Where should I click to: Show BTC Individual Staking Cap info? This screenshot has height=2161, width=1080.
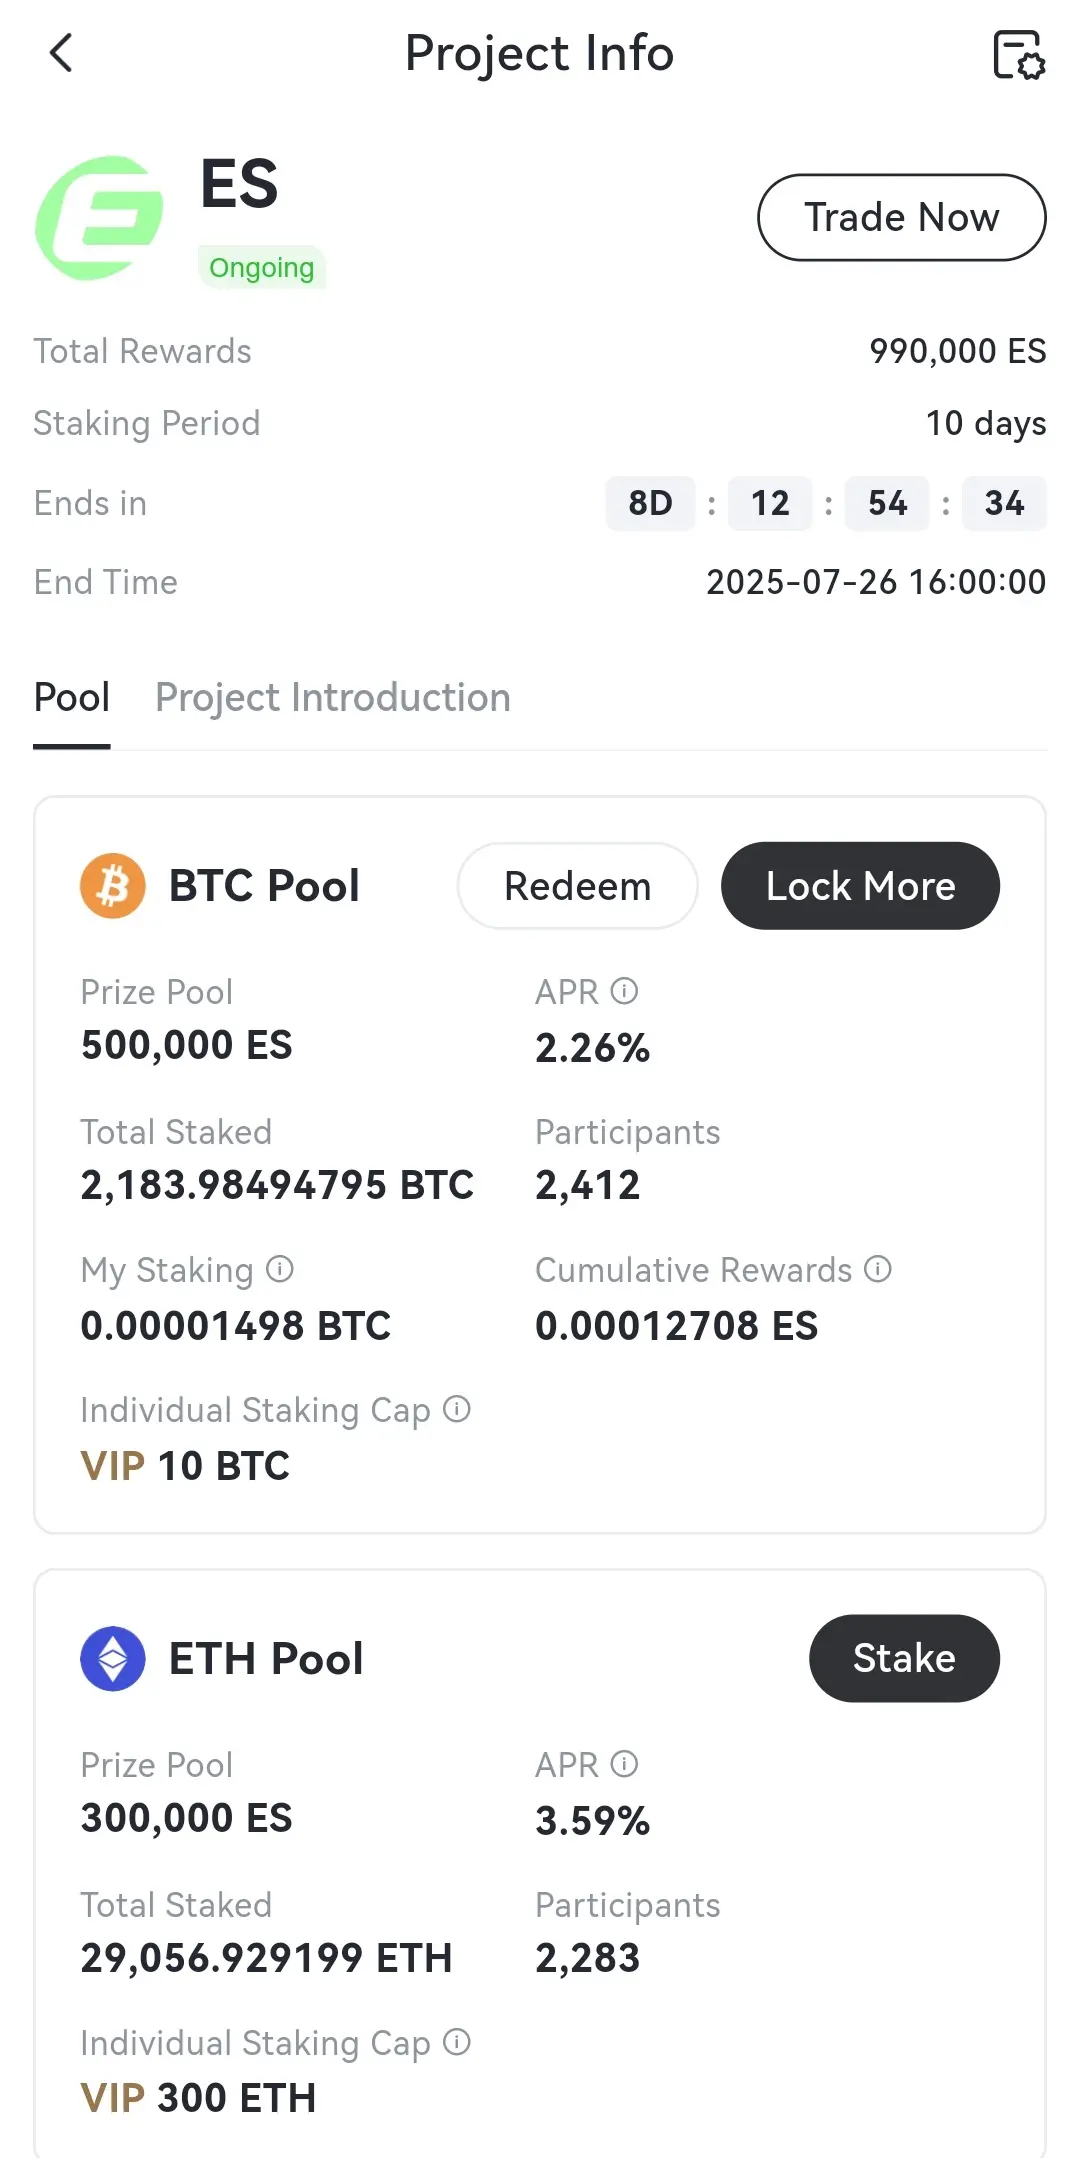[457, 1409]
